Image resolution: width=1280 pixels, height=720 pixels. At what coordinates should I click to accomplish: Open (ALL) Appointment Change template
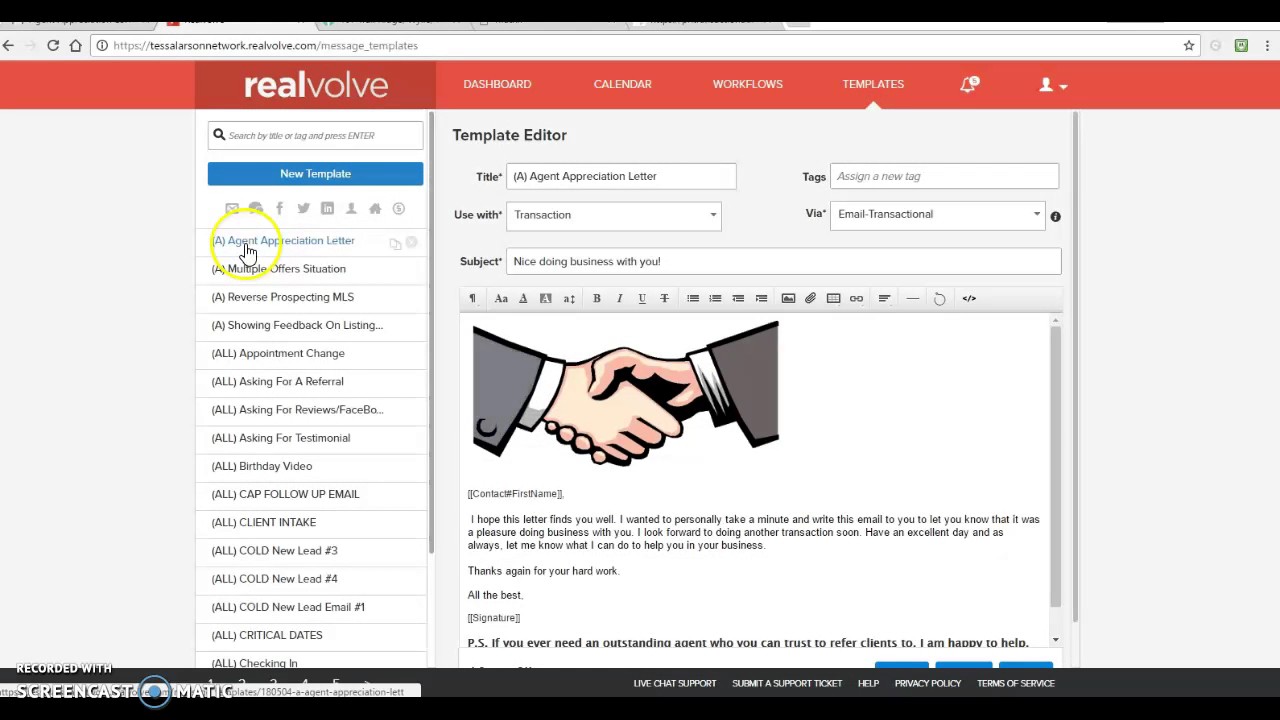coord(278,353)
